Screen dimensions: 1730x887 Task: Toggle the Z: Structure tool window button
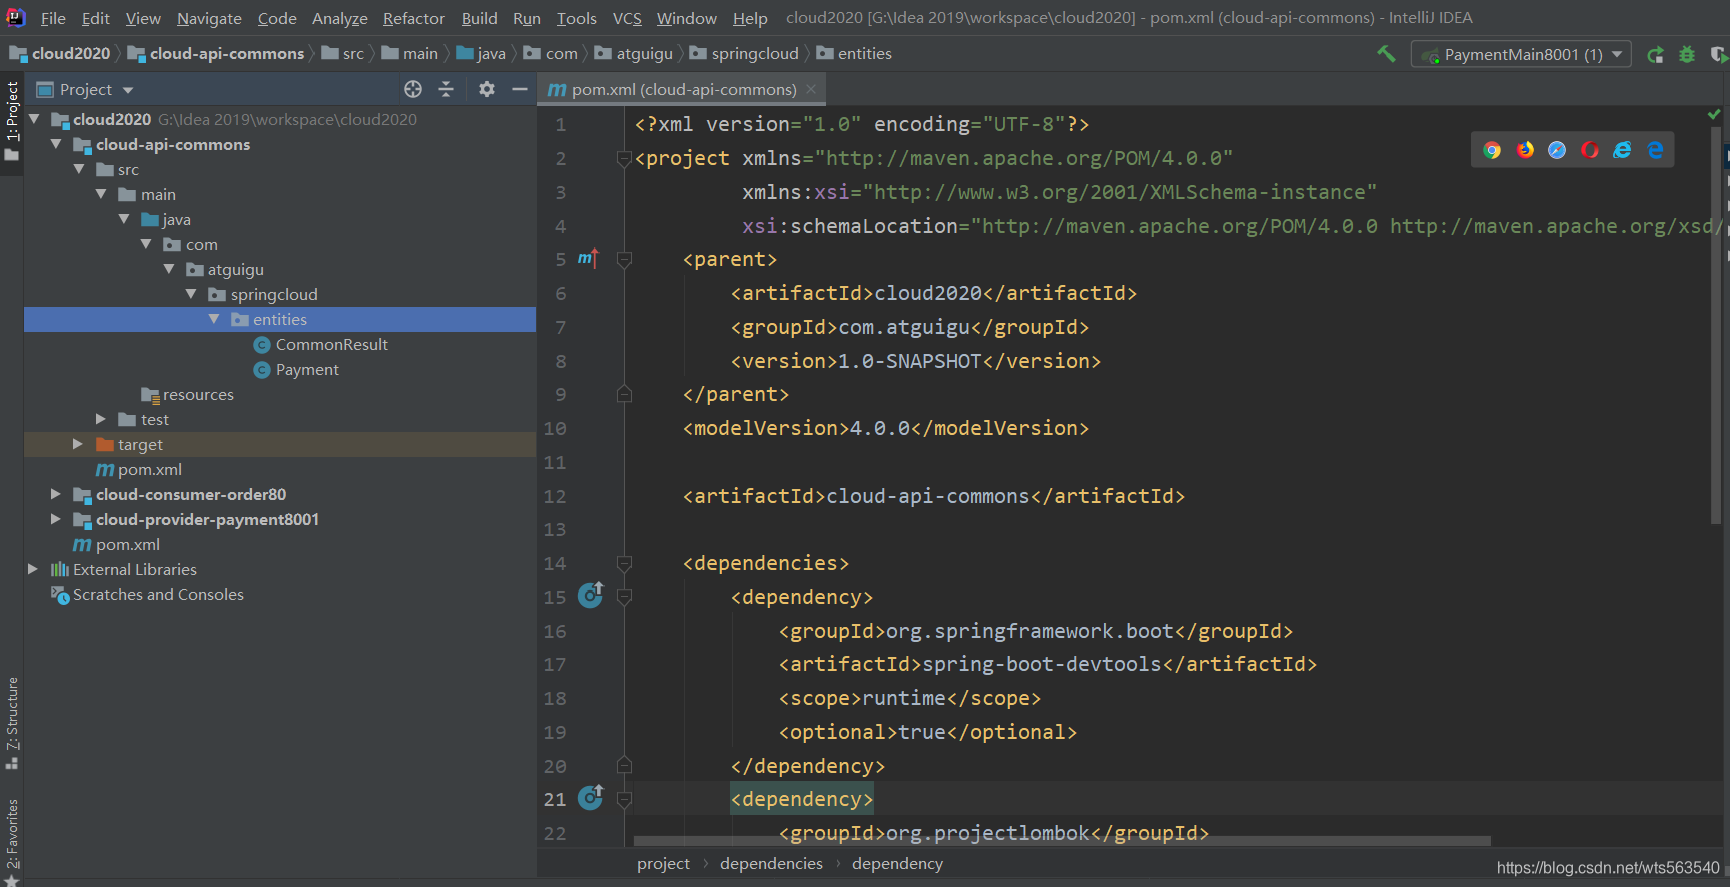[12, 723]
